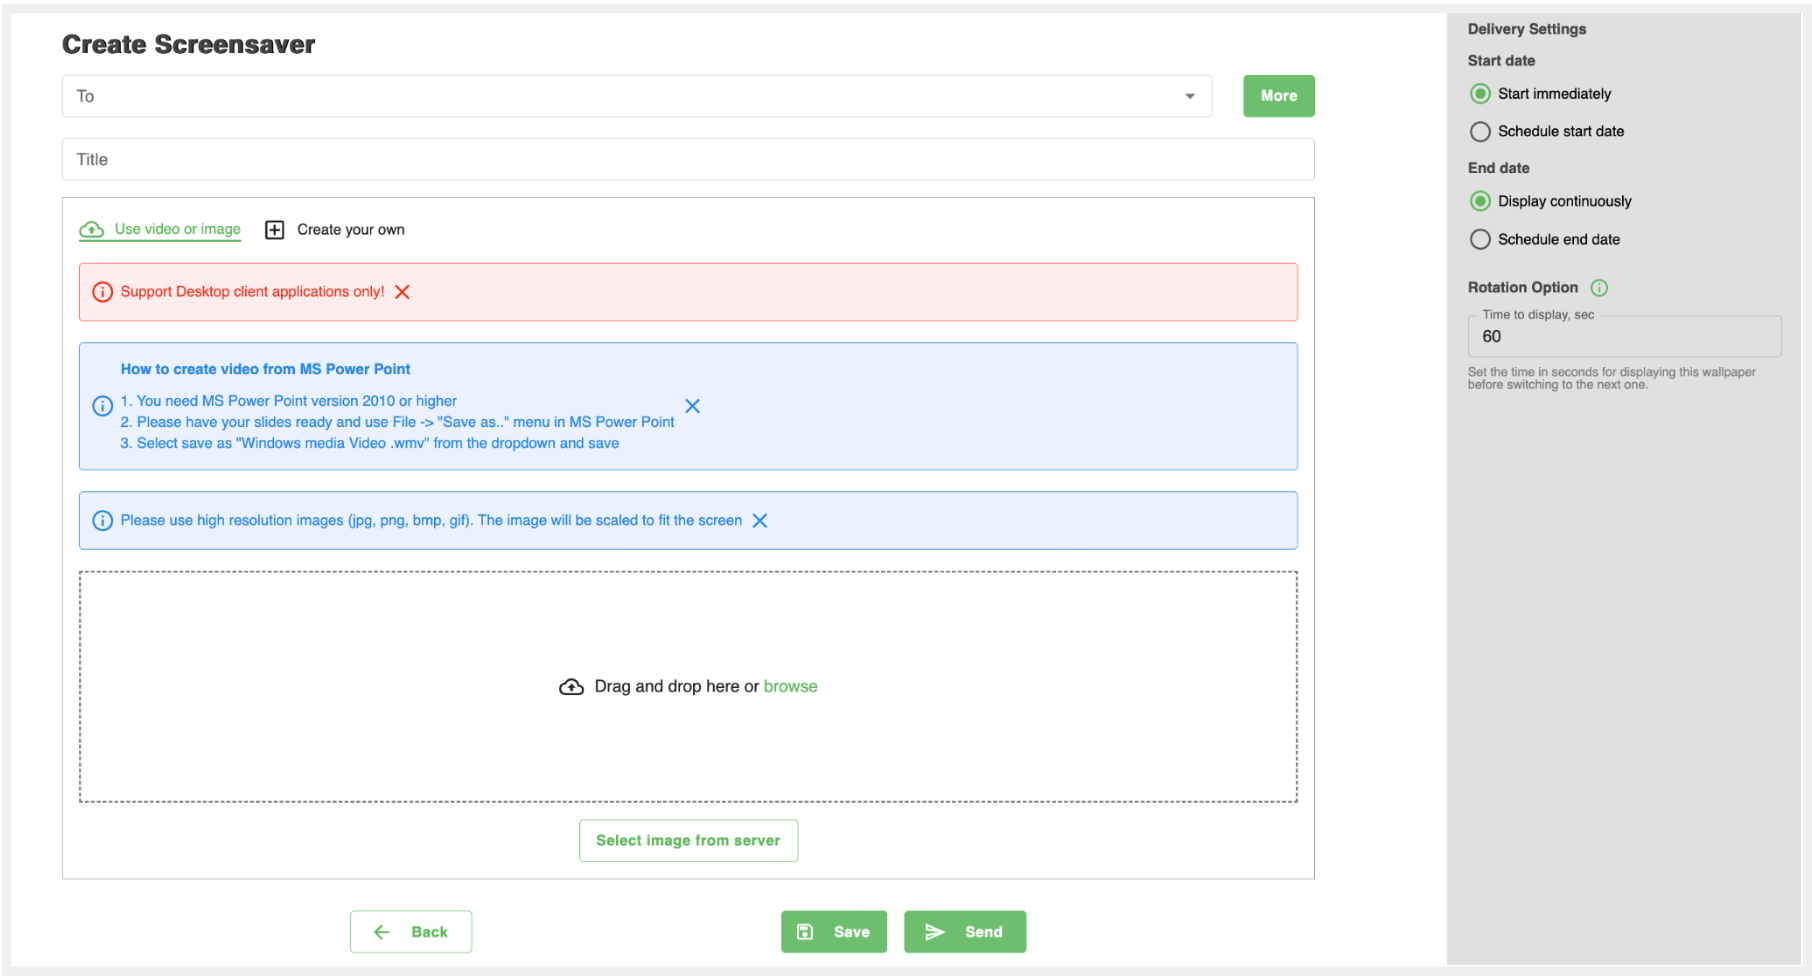Screen dimensions: 1812x976
Task: Click the info icon in red warning banner
Action: pyautogui.click(x=102, y=292)
